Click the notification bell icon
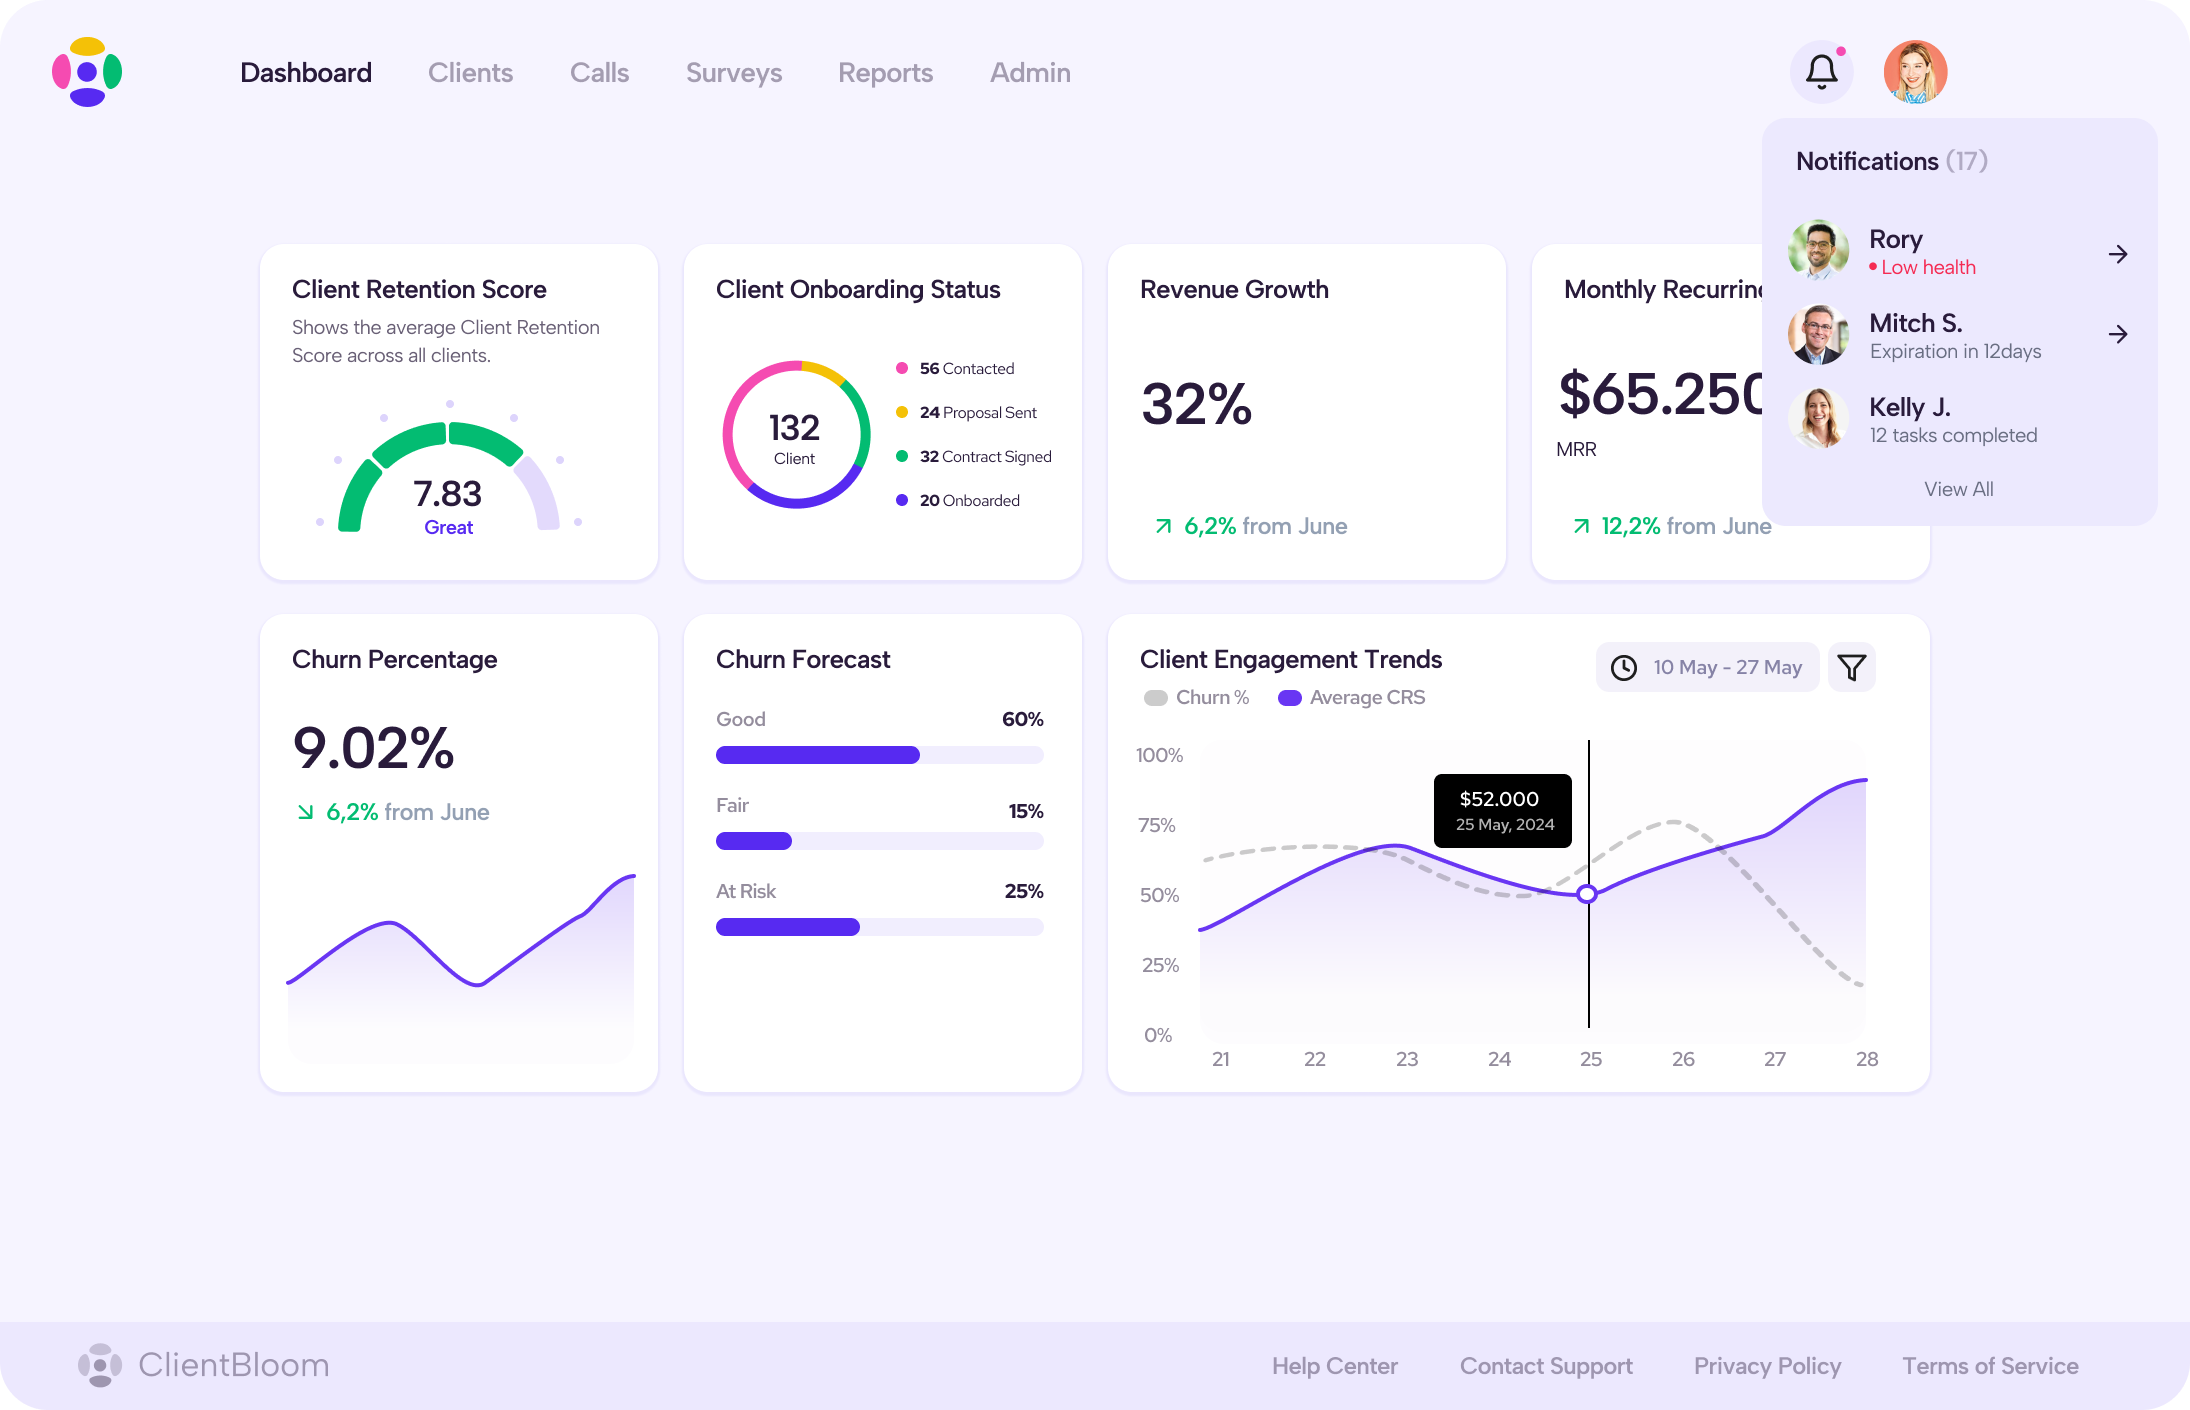This screenshot has height=1410, width=2190. 1821,72
